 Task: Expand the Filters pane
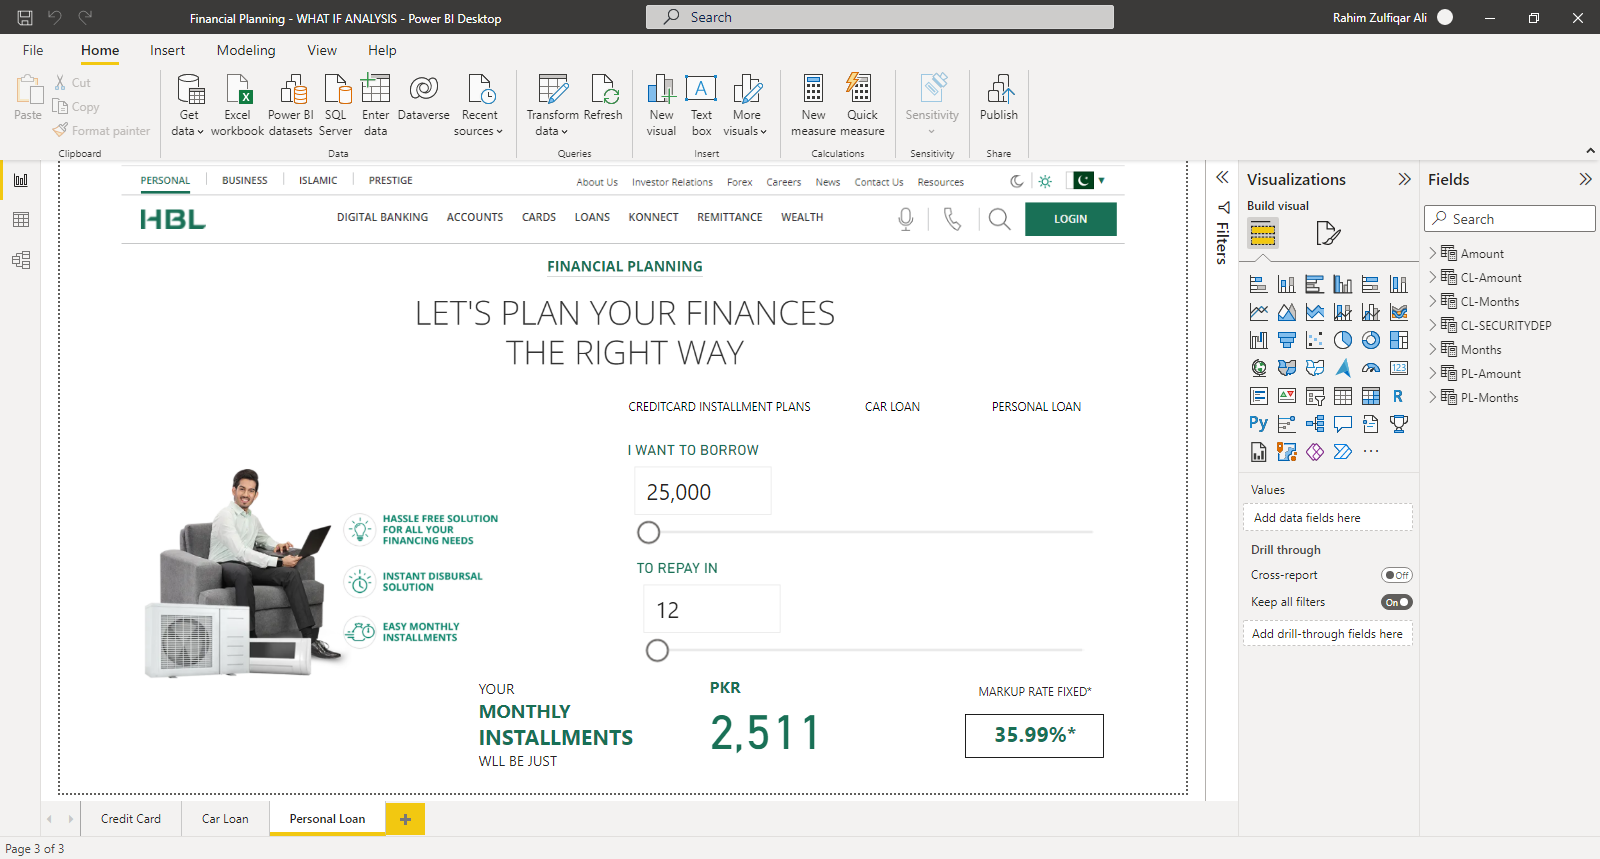(x=1222, y=177)
